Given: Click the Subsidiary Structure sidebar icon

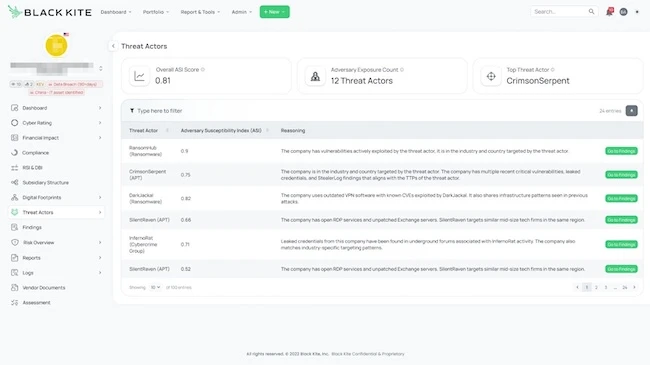Looking at the screenshot, I should [15, 182].
